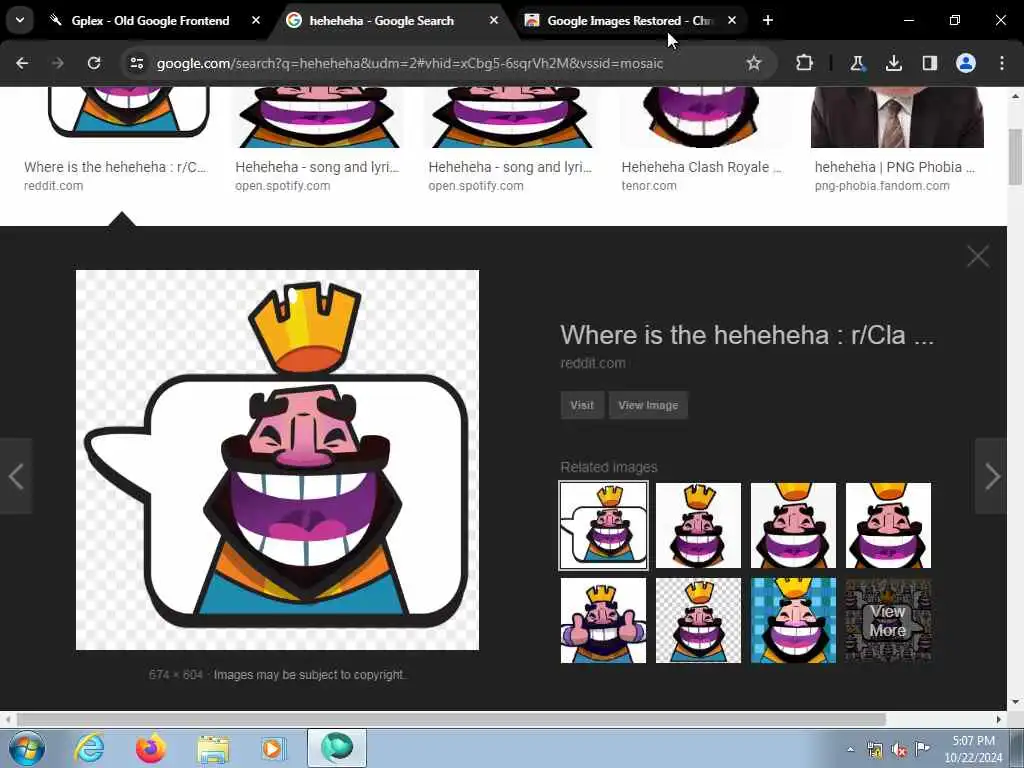1024x768 pixels.
Task: Show the next image in preview
Action: 991,476
